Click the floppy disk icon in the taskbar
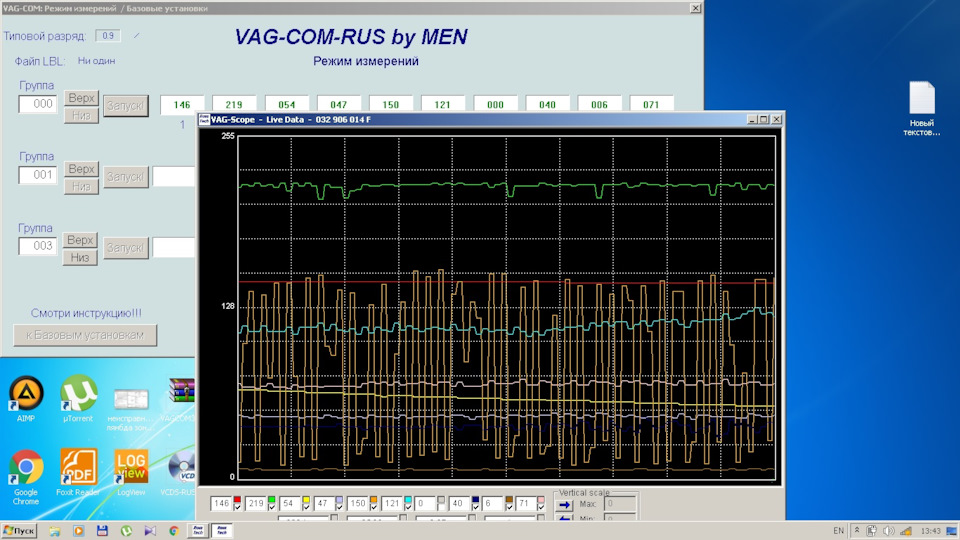 pos(102,531)
